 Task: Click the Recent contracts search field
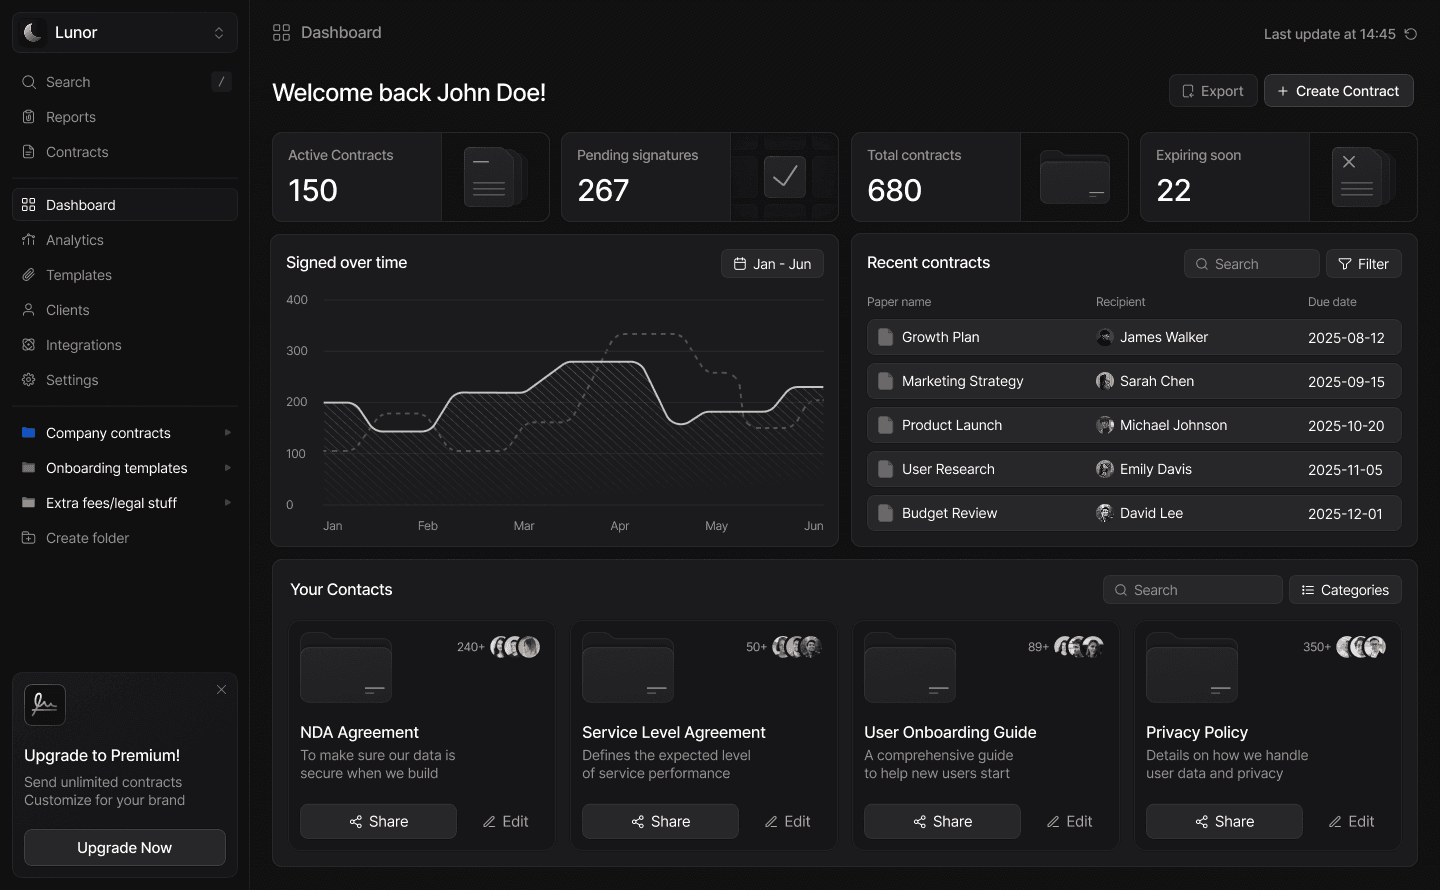coord(1252,264)
